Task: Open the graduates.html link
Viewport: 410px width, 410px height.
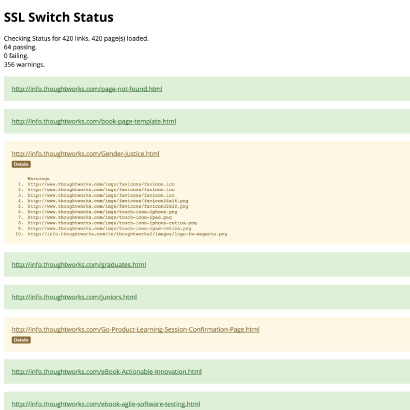Action: coord(79,265)
